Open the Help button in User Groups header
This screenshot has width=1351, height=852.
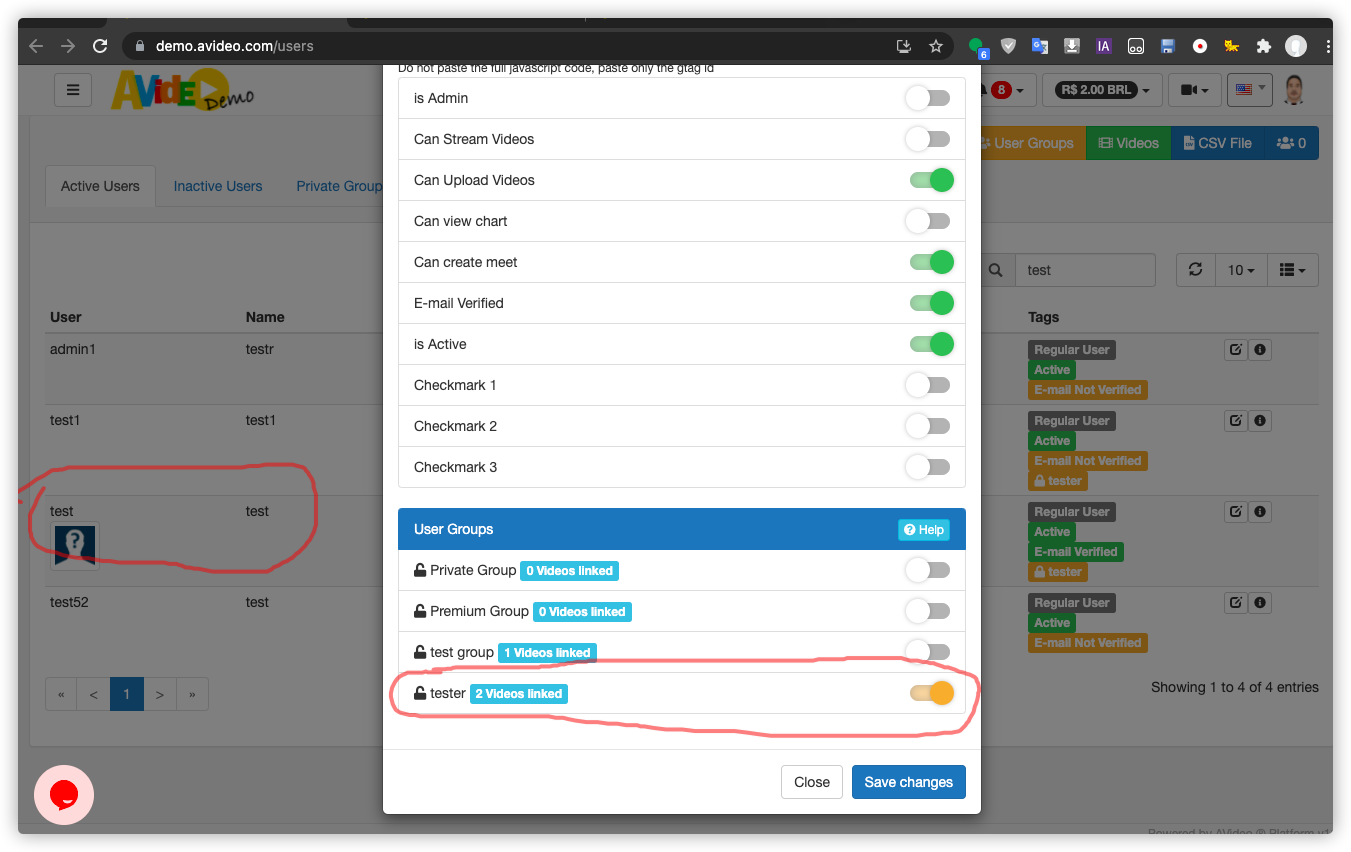click(x=923, y=530)
